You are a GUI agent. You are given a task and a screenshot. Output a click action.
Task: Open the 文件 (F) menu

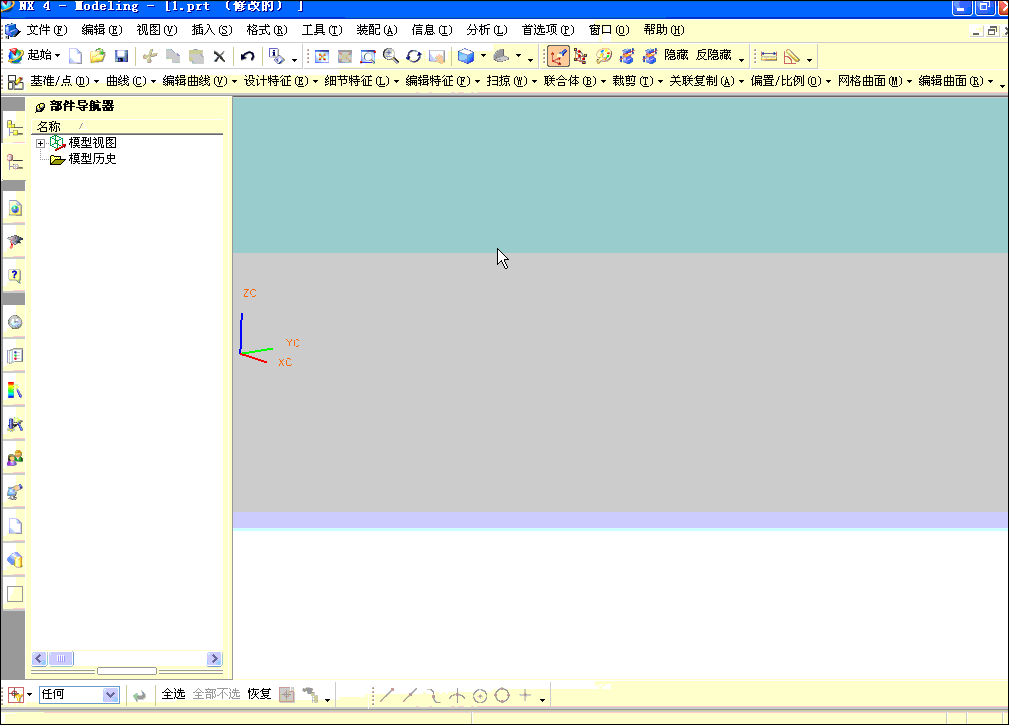pyautogui.click(x=46, y=30)
